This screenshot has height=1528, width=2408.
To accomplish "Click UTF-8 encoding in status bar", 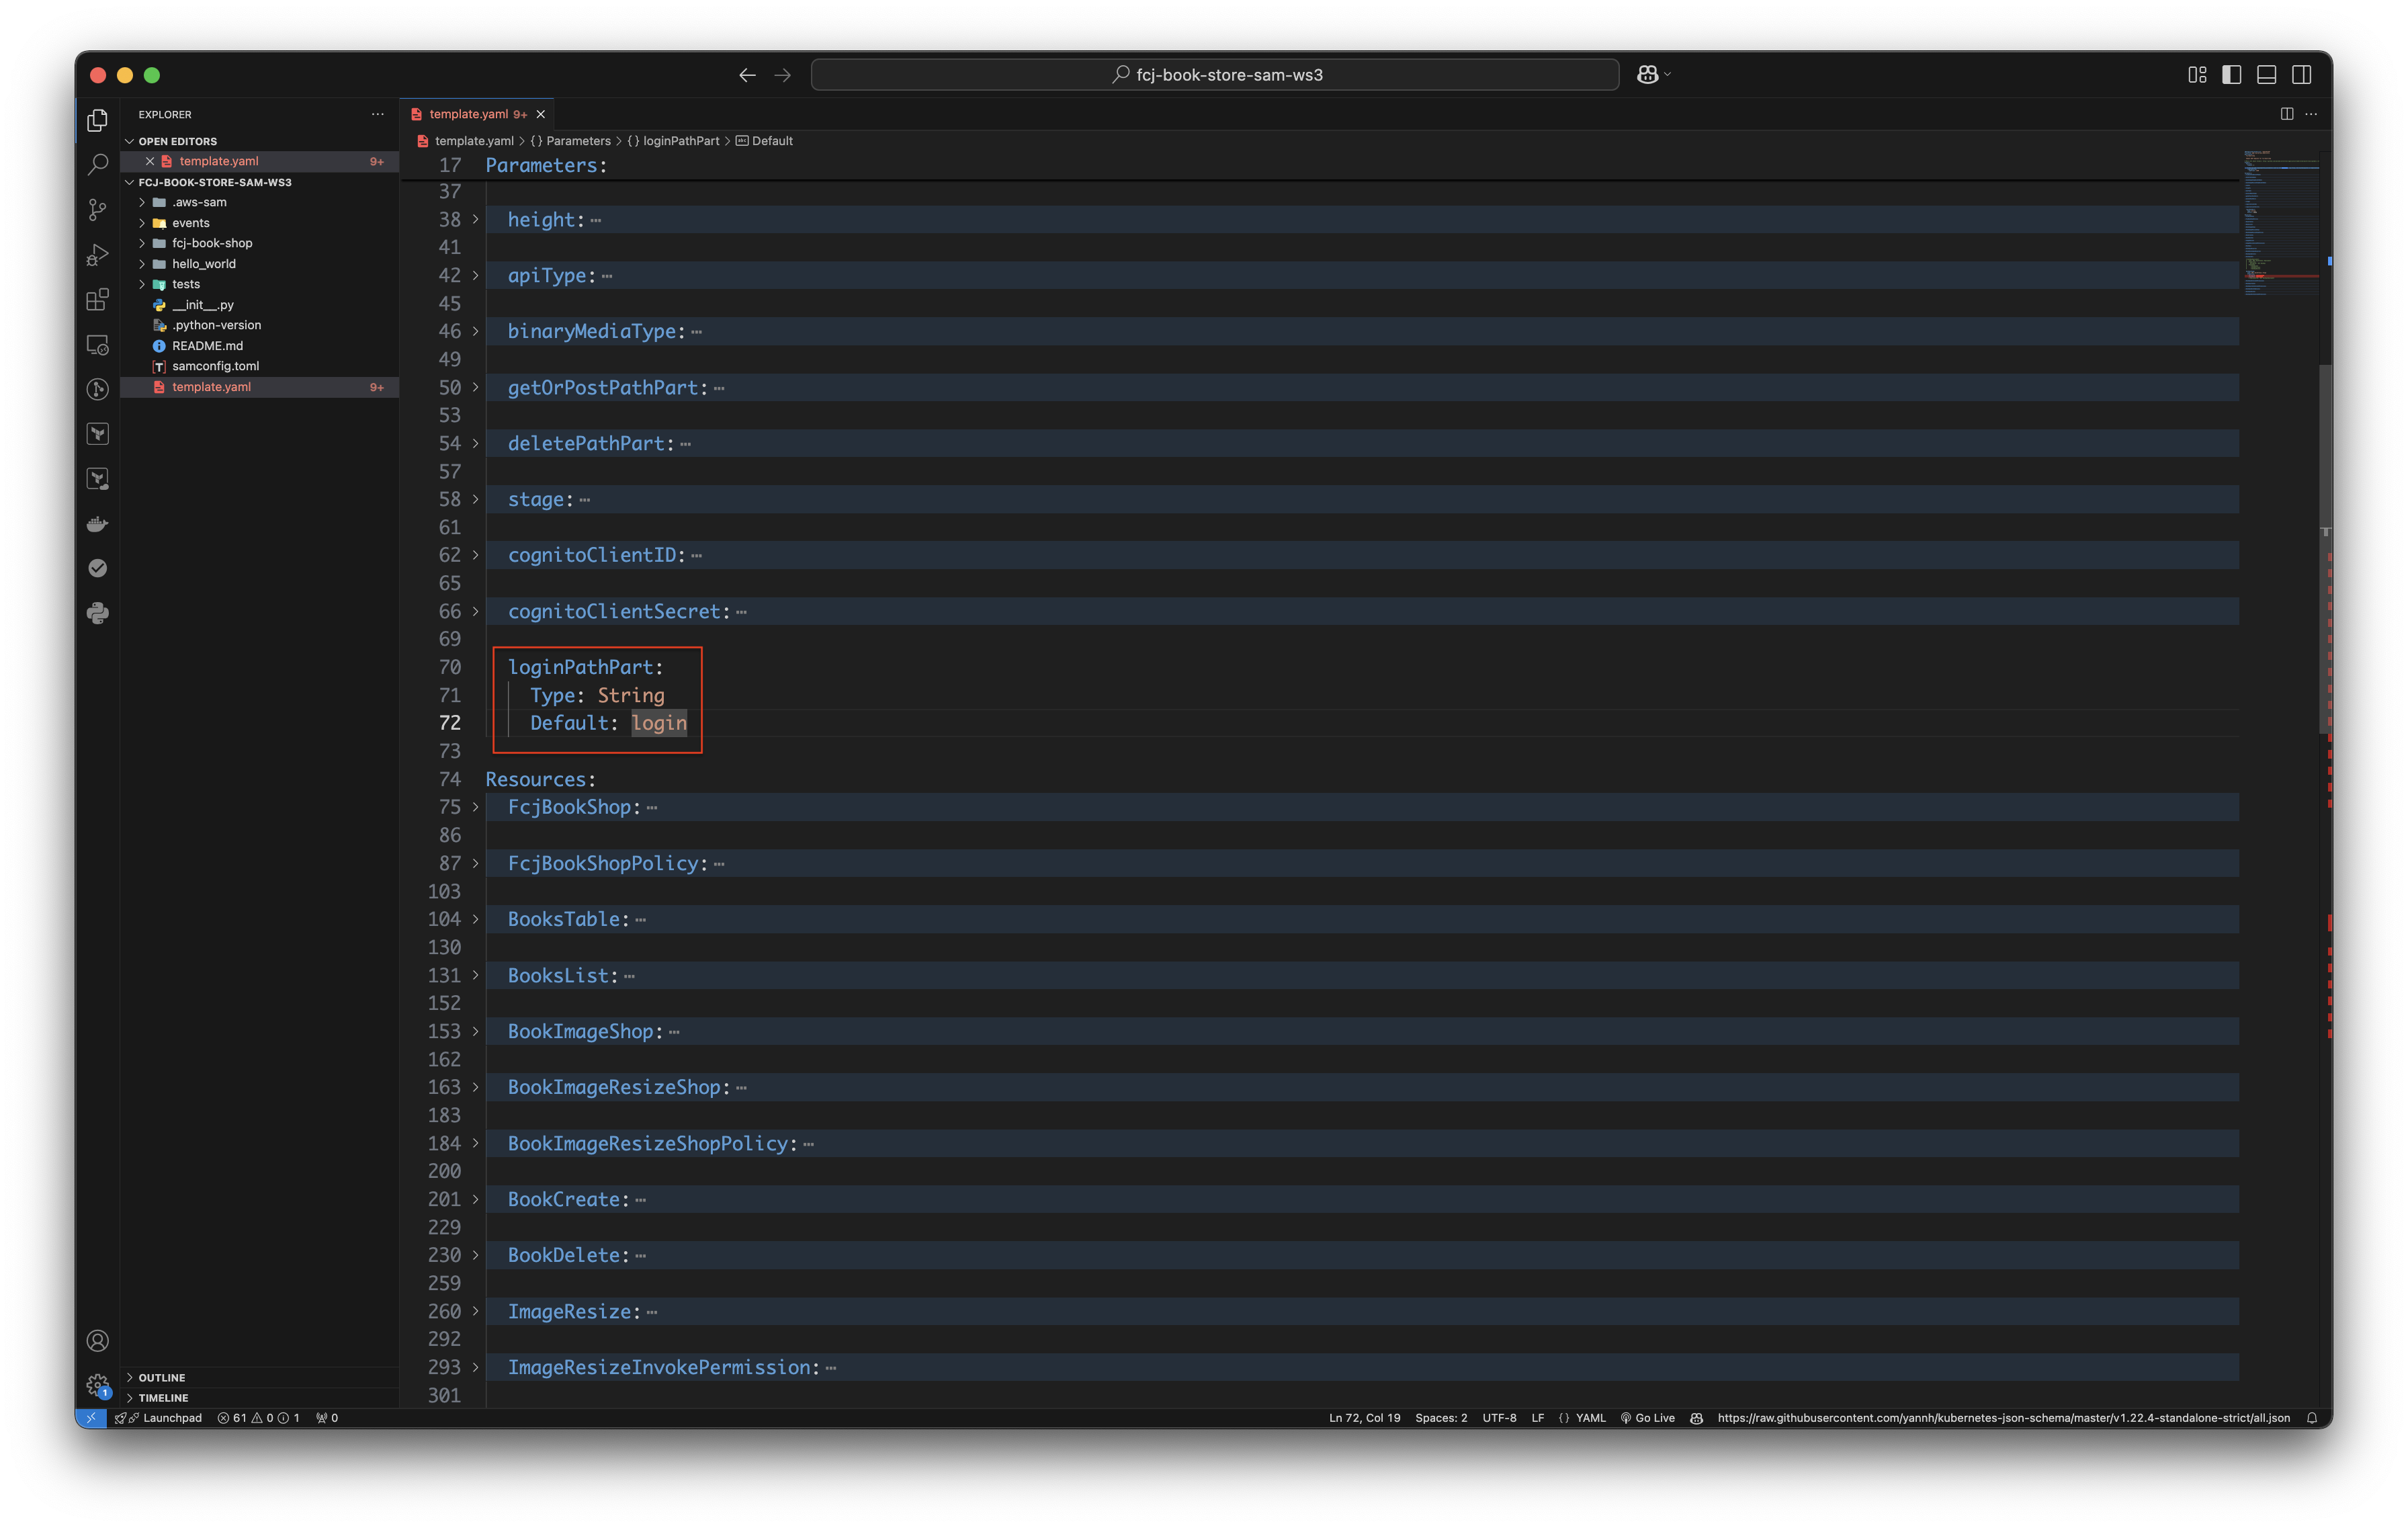I will pos(1499,1417).
